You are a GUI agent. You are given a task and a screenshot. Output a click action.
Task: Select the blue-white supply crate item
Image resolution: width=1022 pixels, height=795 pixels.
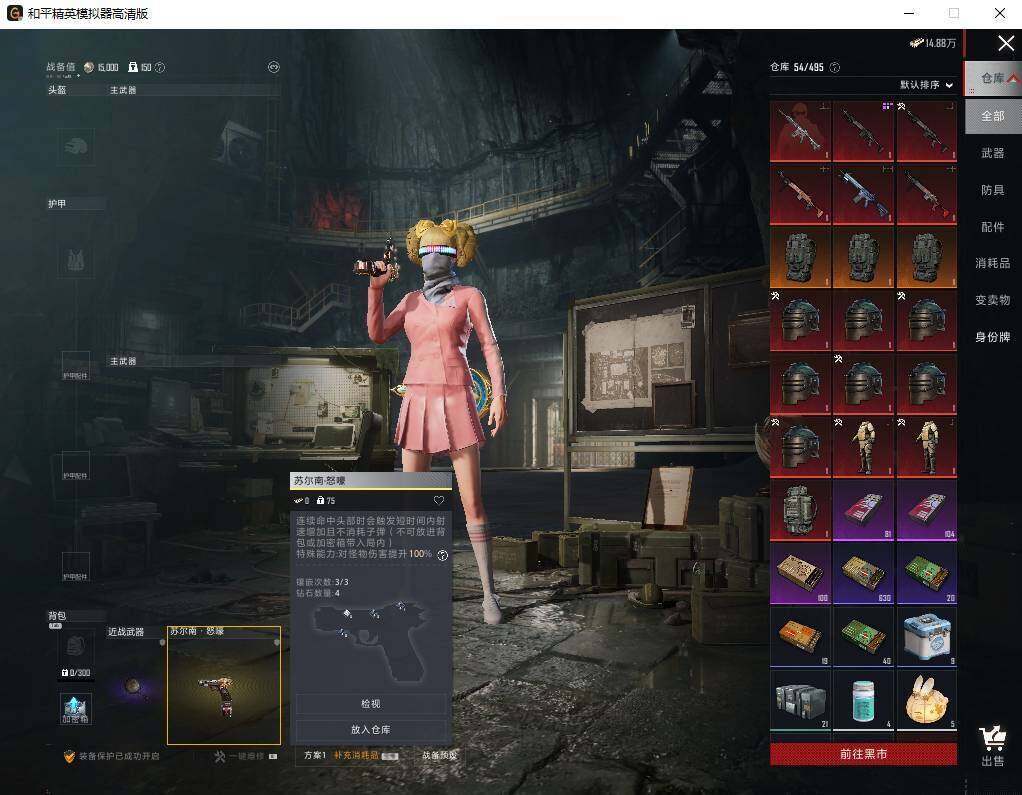tap(926, 637)
